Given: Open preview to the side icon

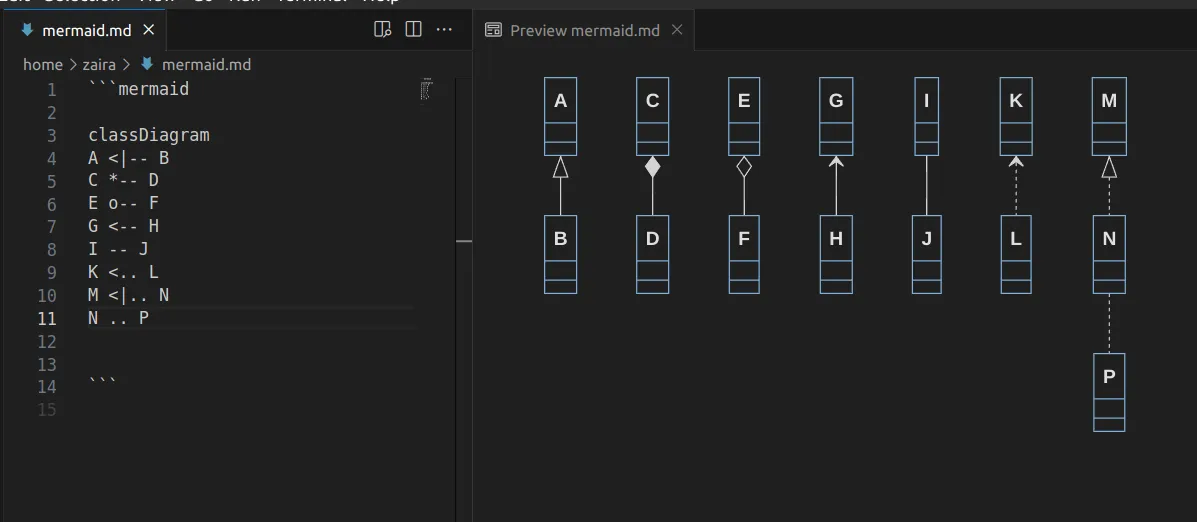Looking at the screenshot, I should (382, 30).
